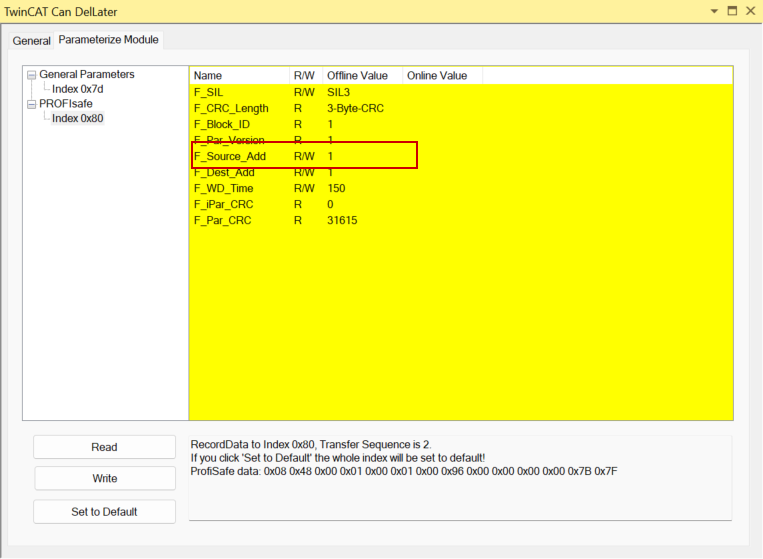Image resolution: width=763 pixels, height=559 pixels.
Task: Click the 0 value of F_iPar_CRC
Action: [x=330, y=204]
